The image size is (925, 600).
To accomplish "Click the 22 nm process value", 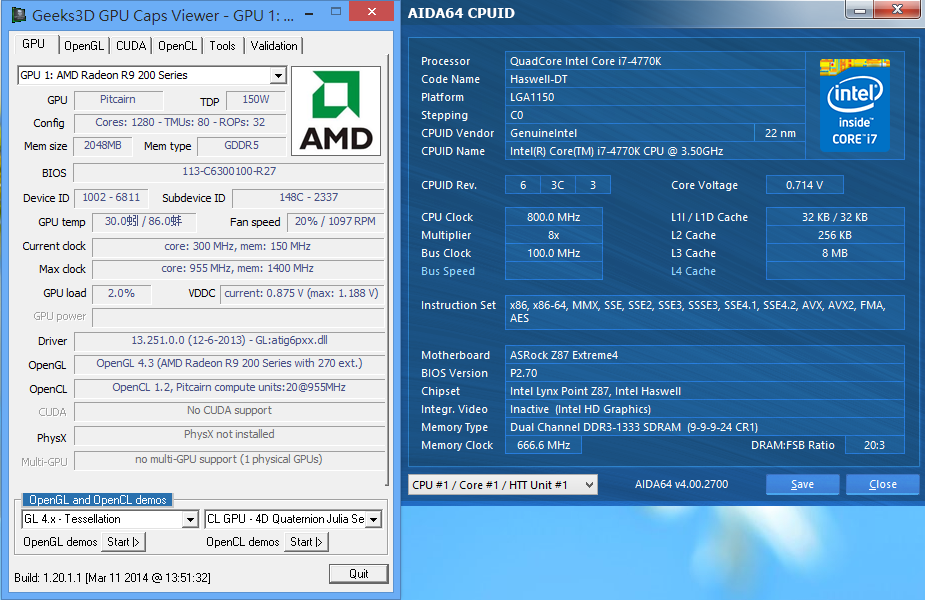I will pyautogui.click(x=780, y=133).
